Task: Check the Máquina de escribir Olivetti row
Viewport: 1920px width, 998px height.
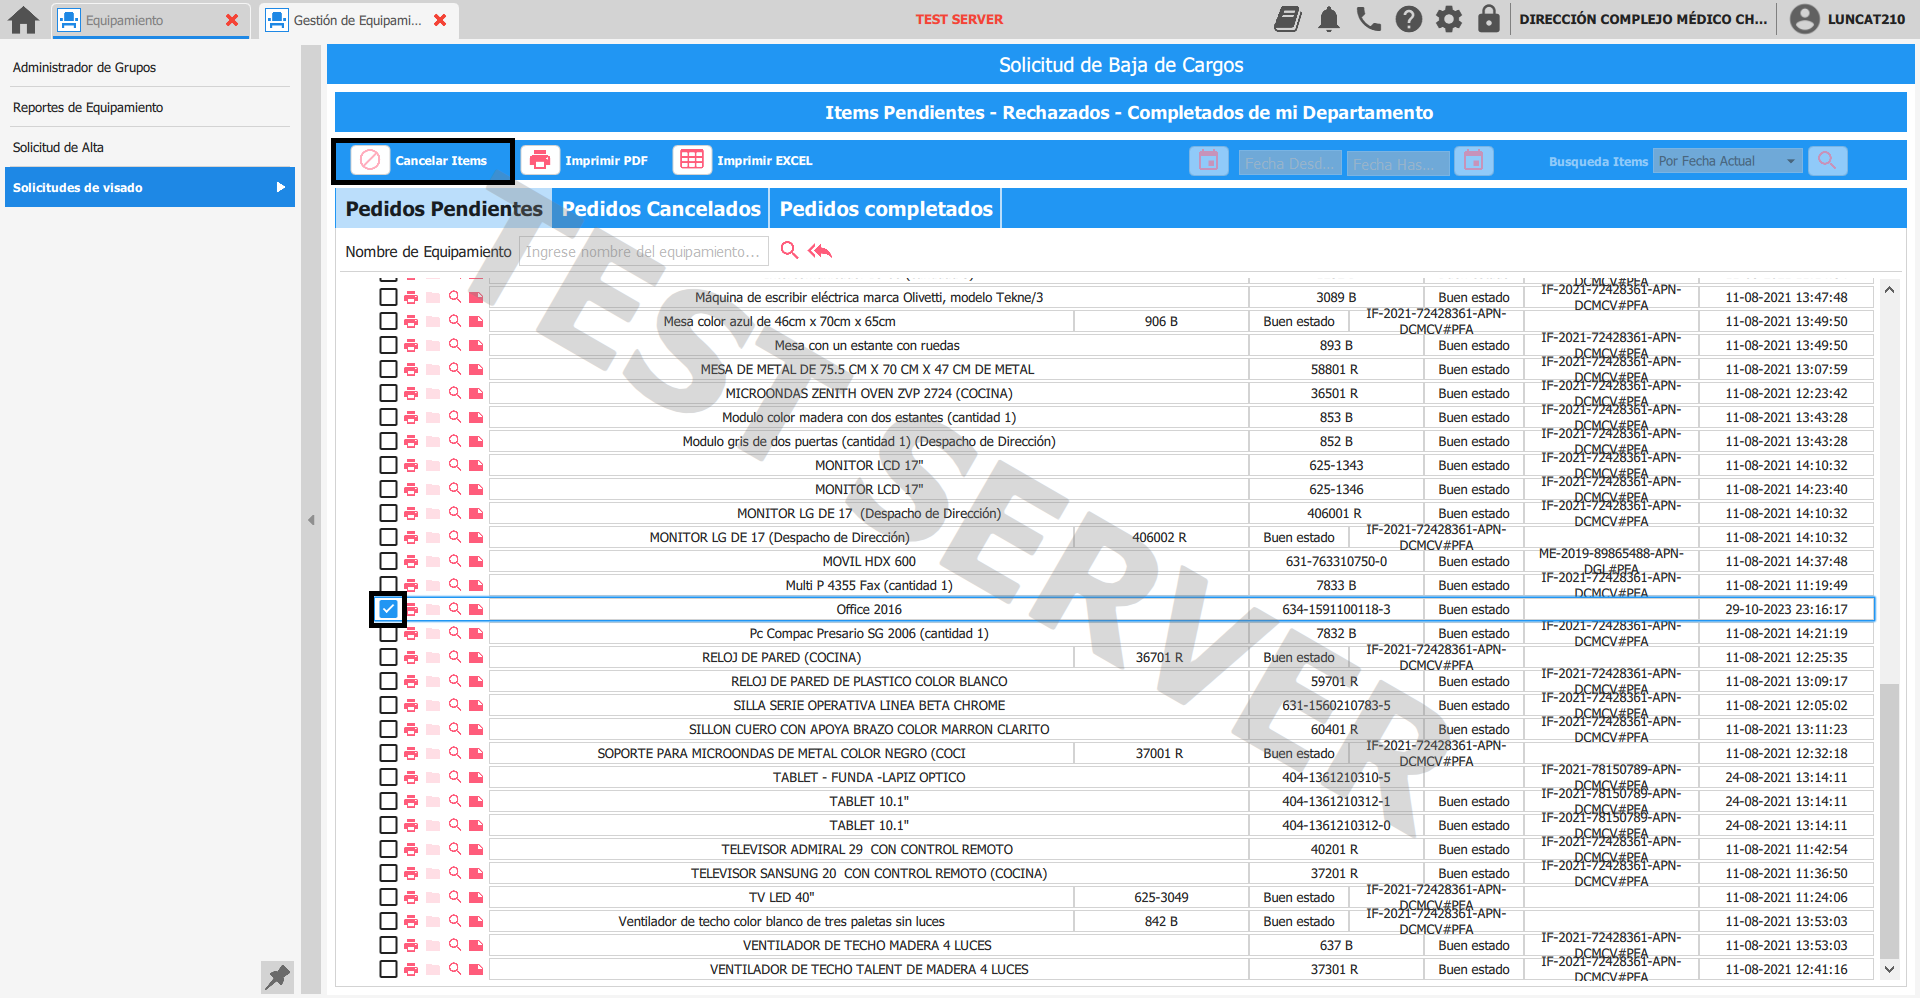Action: [x=388, y=297]
